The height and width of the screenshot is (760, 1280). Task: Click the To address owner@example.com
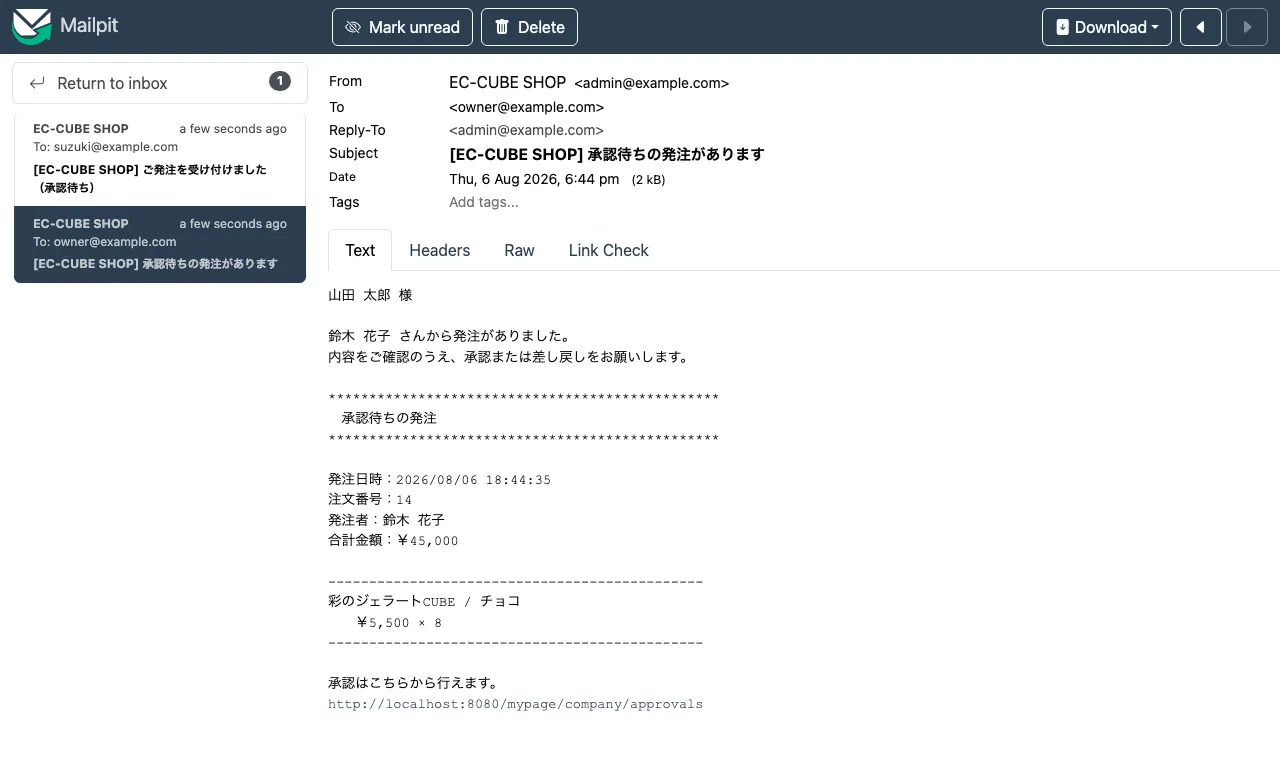(x=526, y=107)
